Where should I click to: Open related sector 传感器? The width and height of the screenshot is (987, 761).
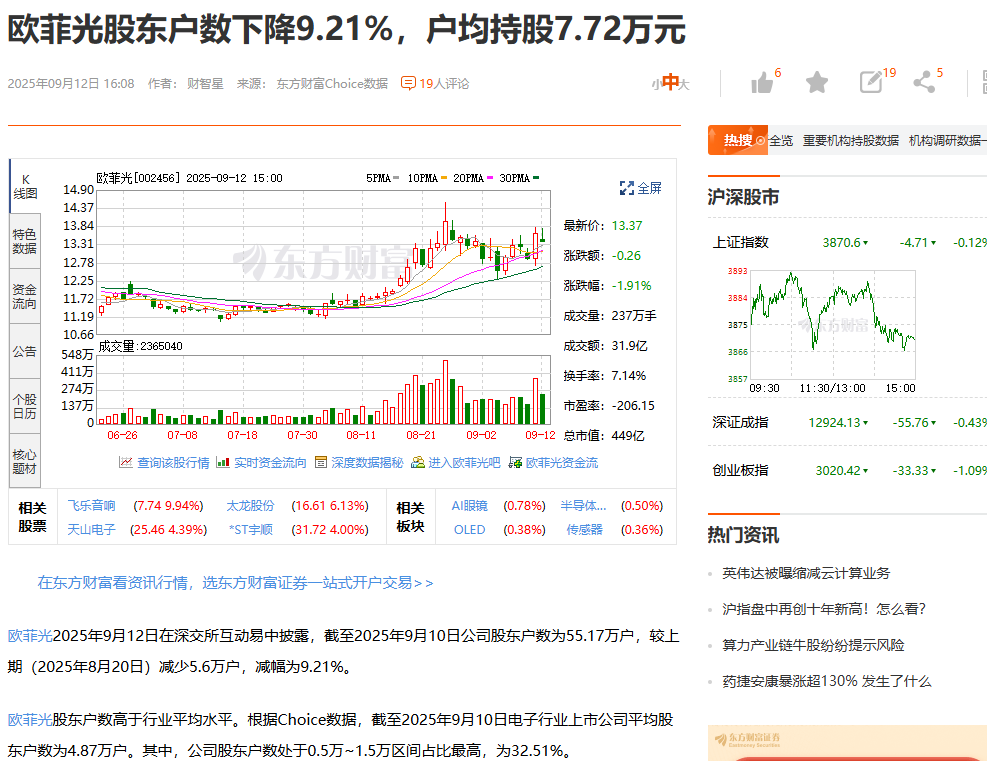coord(584,530)
